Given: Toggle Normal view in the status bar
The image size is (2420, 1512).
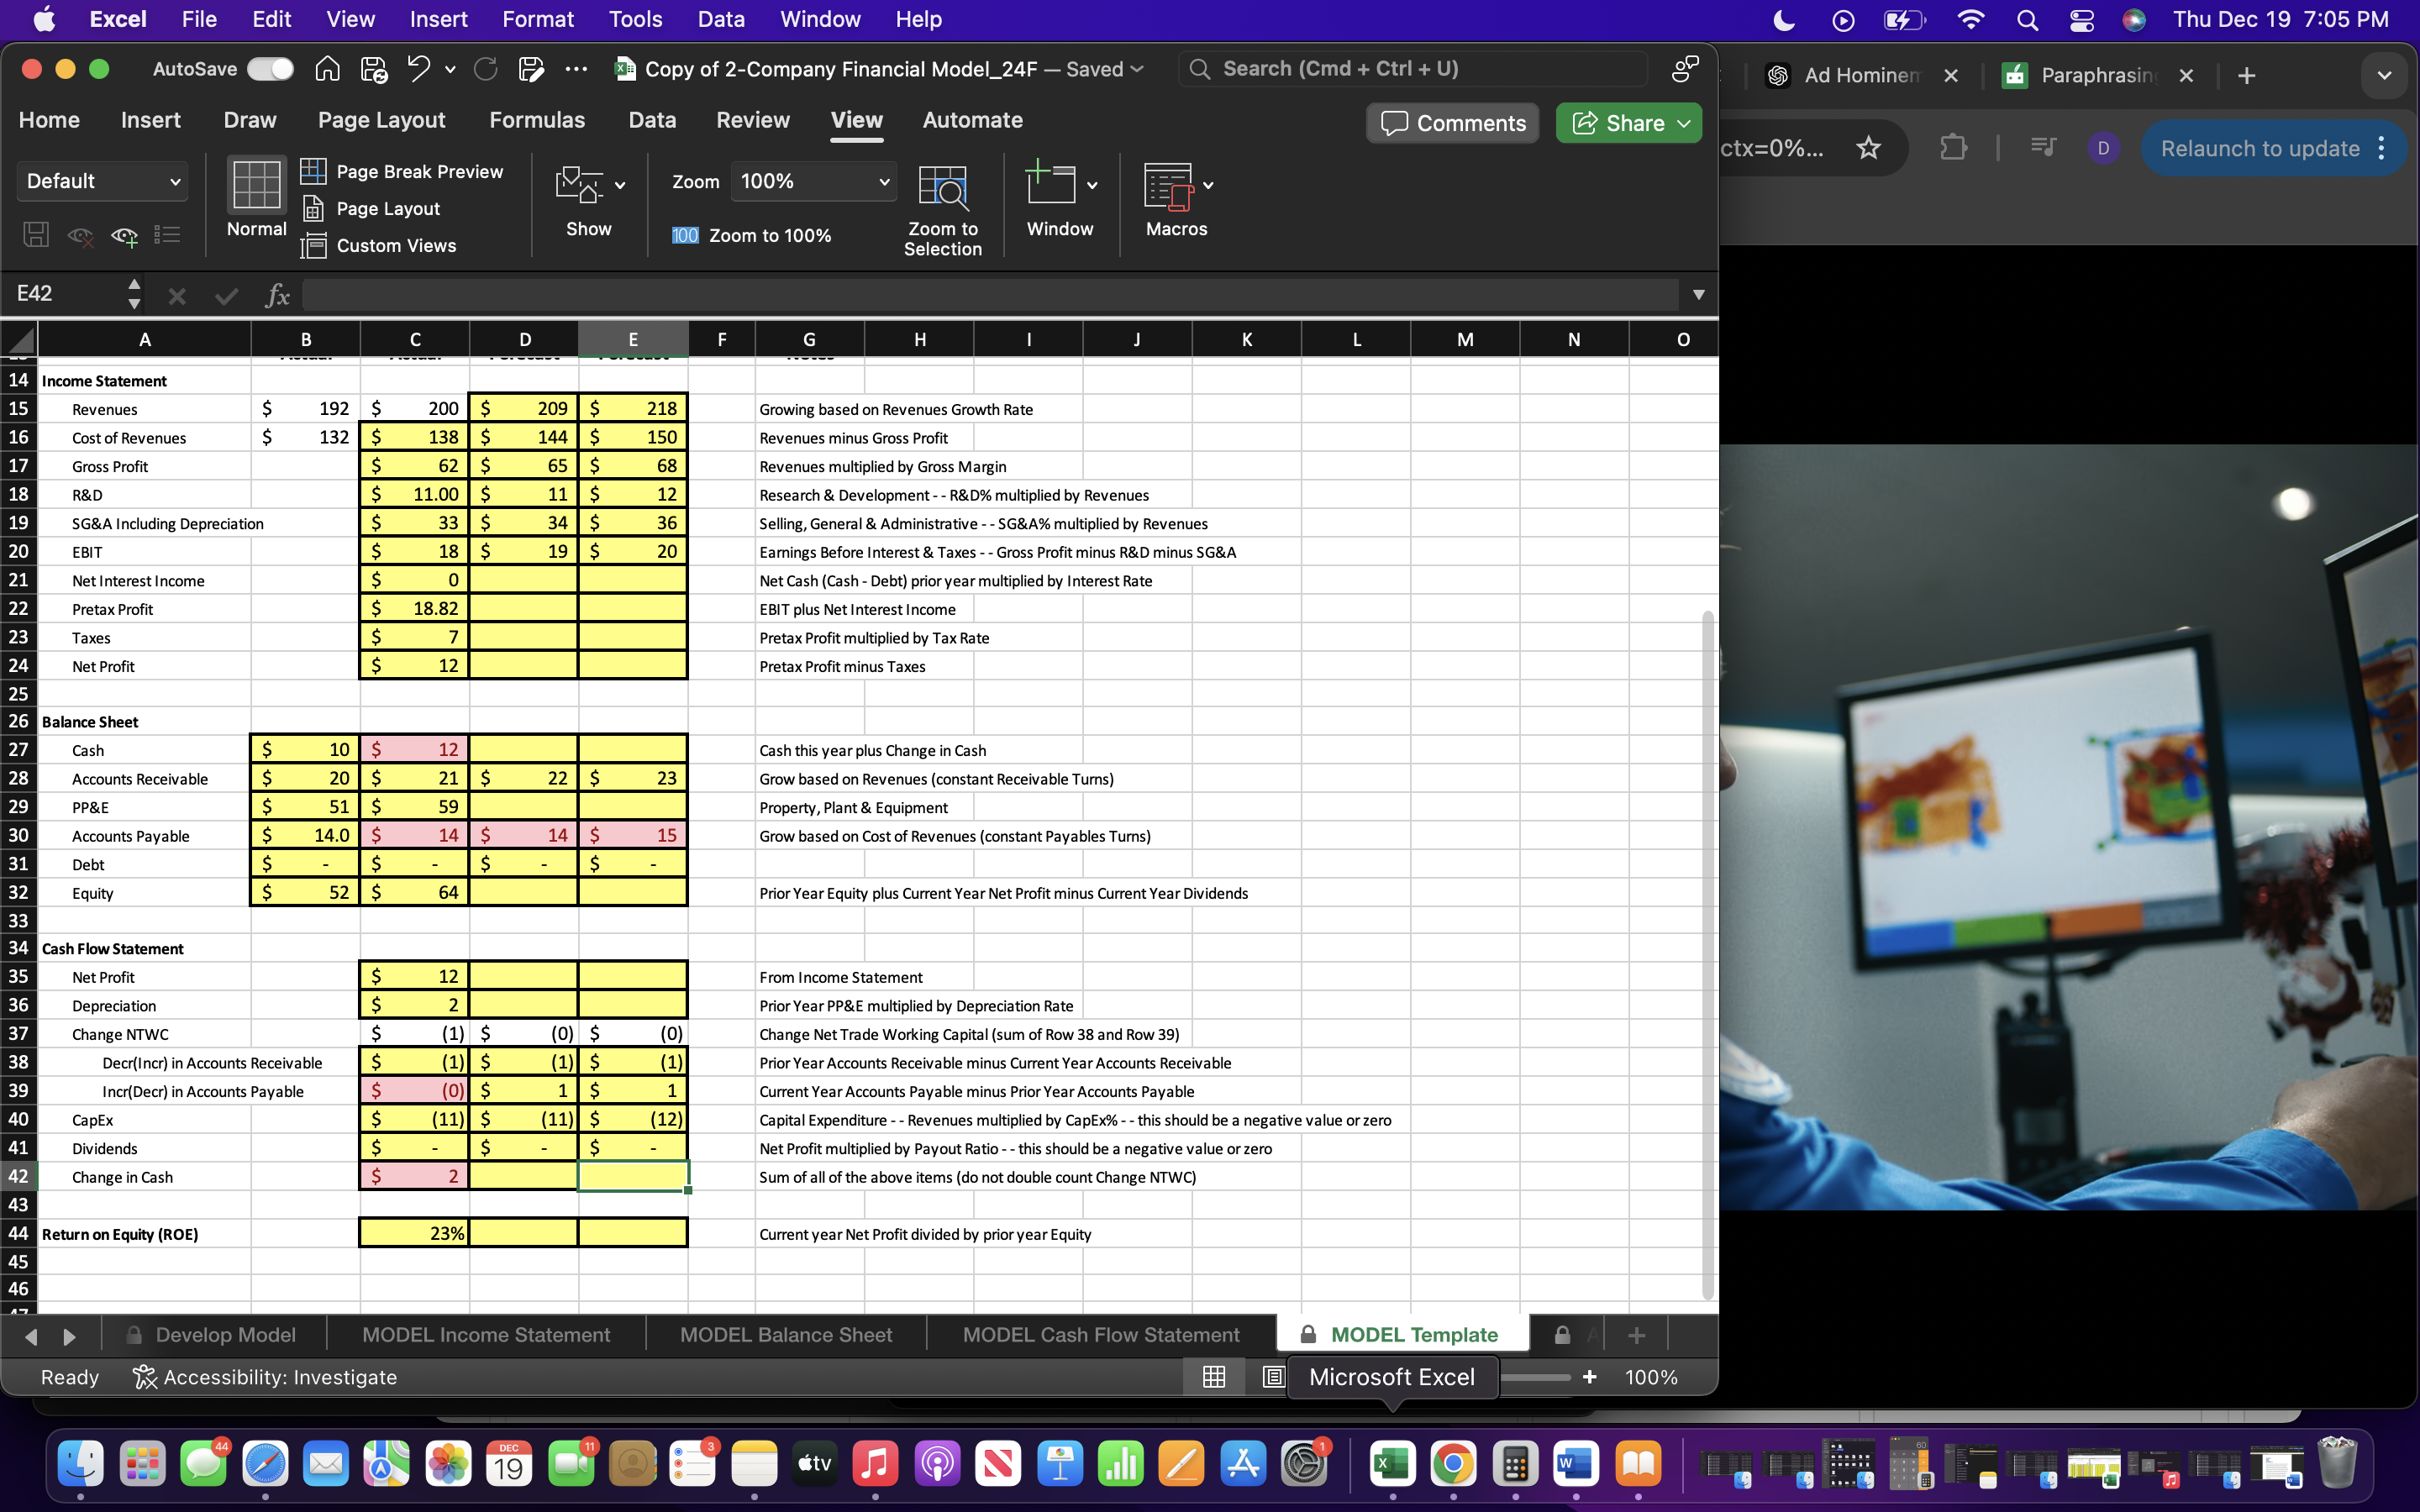Looking at the screenshot, I should click(1213, 1377).
